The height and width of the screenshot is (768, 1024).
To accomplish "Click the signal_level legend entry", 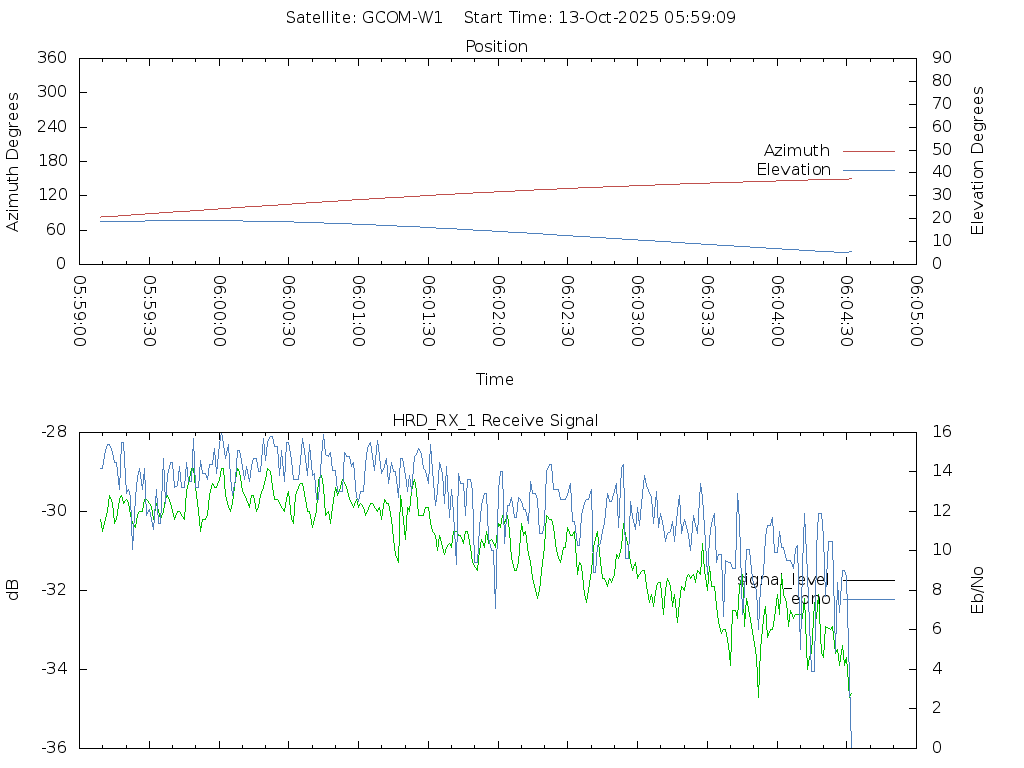I will [783, 580].
